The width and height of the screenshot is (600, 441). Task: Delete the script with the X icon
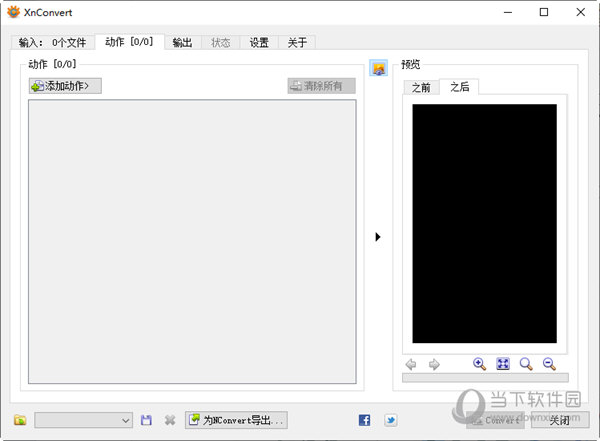tap(170, 420)
